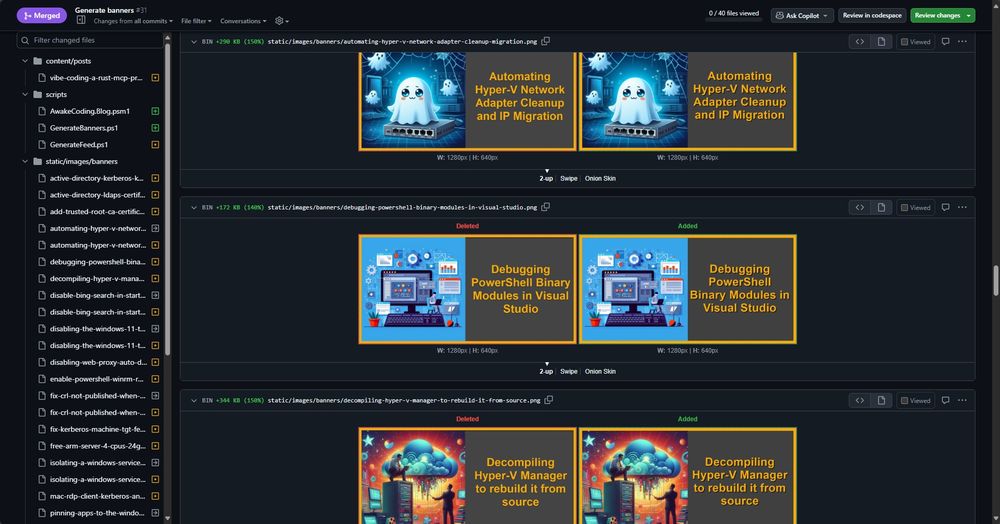Expand the Review changes dropdown
This screenshot has width=1000, height=524.
pos(968,15)
